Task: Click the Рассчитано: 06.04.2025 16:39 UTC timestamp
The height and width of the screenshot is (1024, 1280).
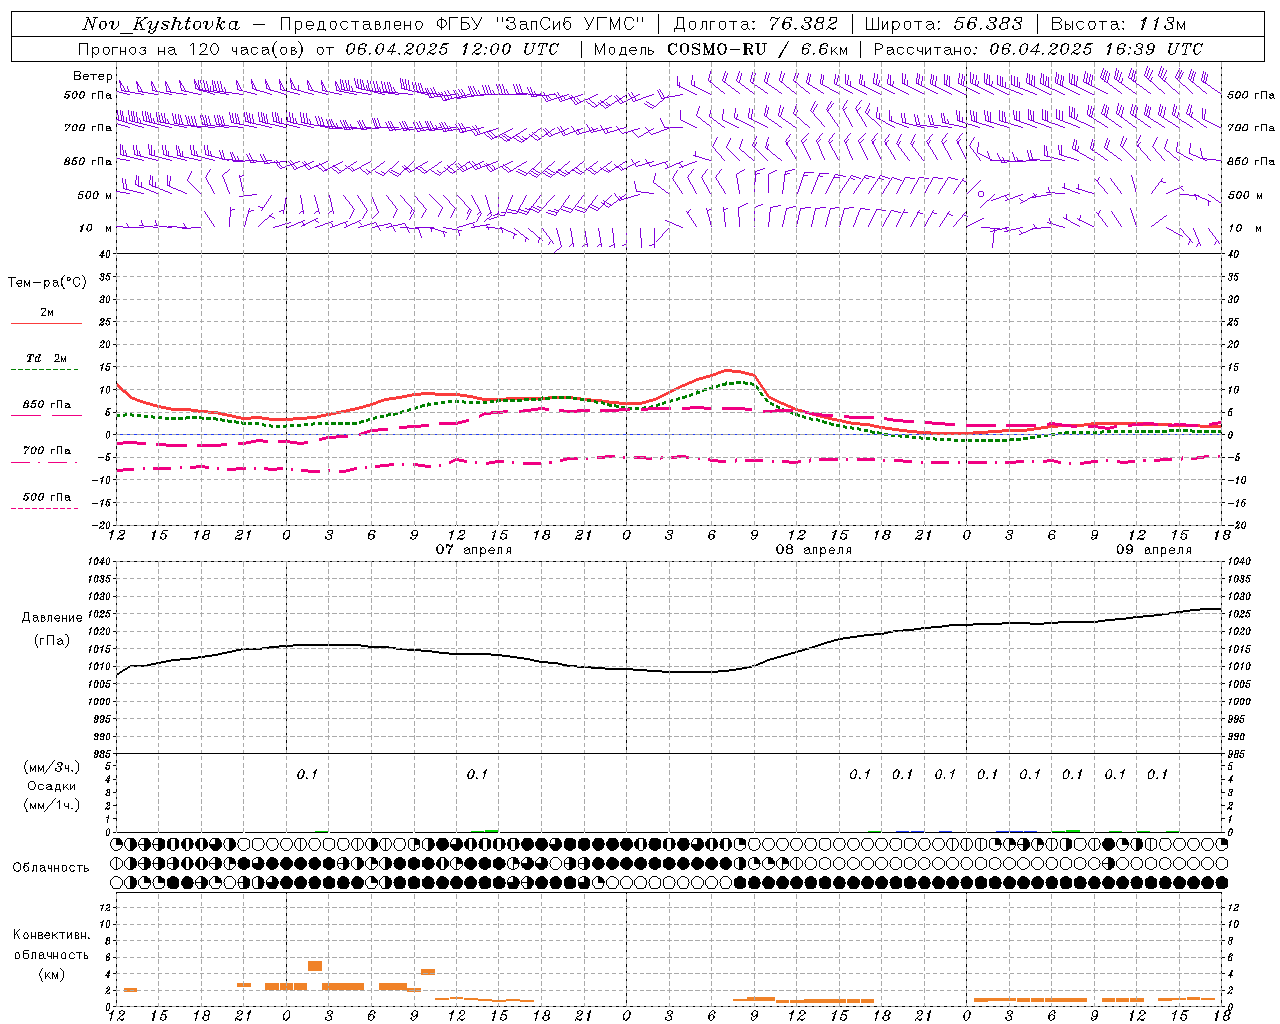Action: [x=1038, y=49]
